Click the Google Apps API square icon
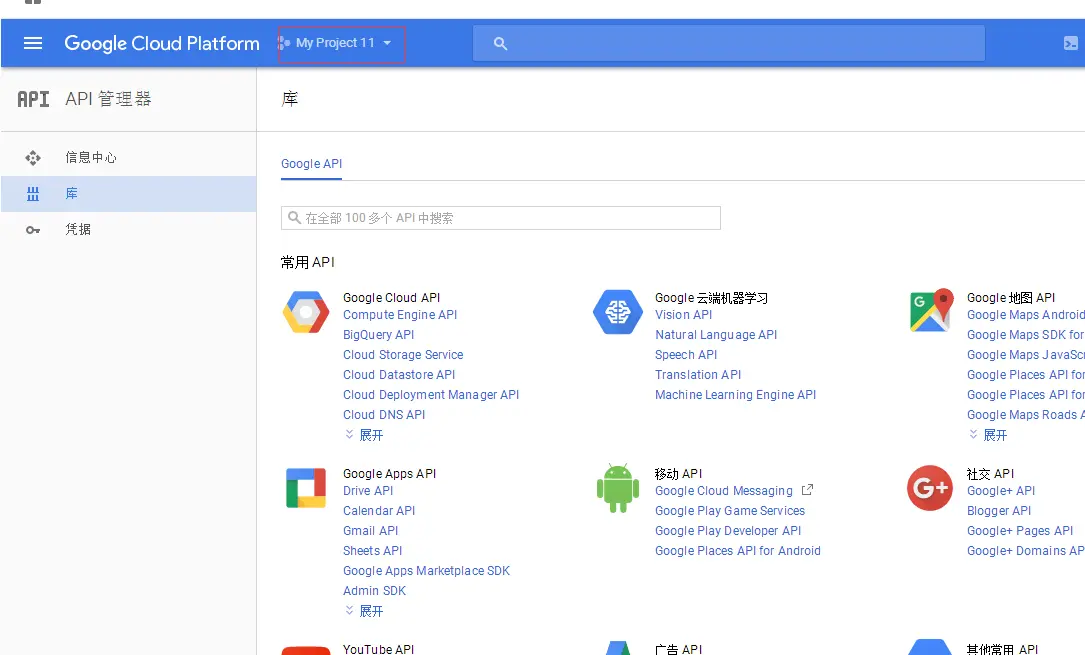Image resolution: width=1085 pixels, height=655 pixels. (x=306, y=488)
